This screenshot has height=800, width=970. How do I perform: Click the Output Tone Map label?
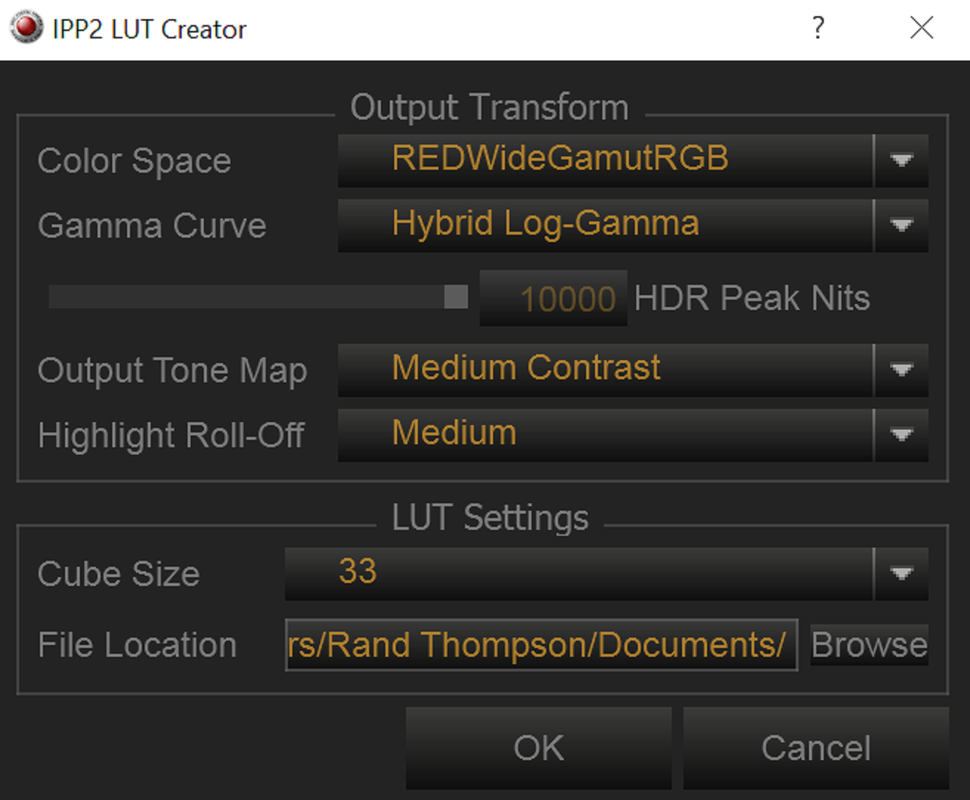coord(172,371)
